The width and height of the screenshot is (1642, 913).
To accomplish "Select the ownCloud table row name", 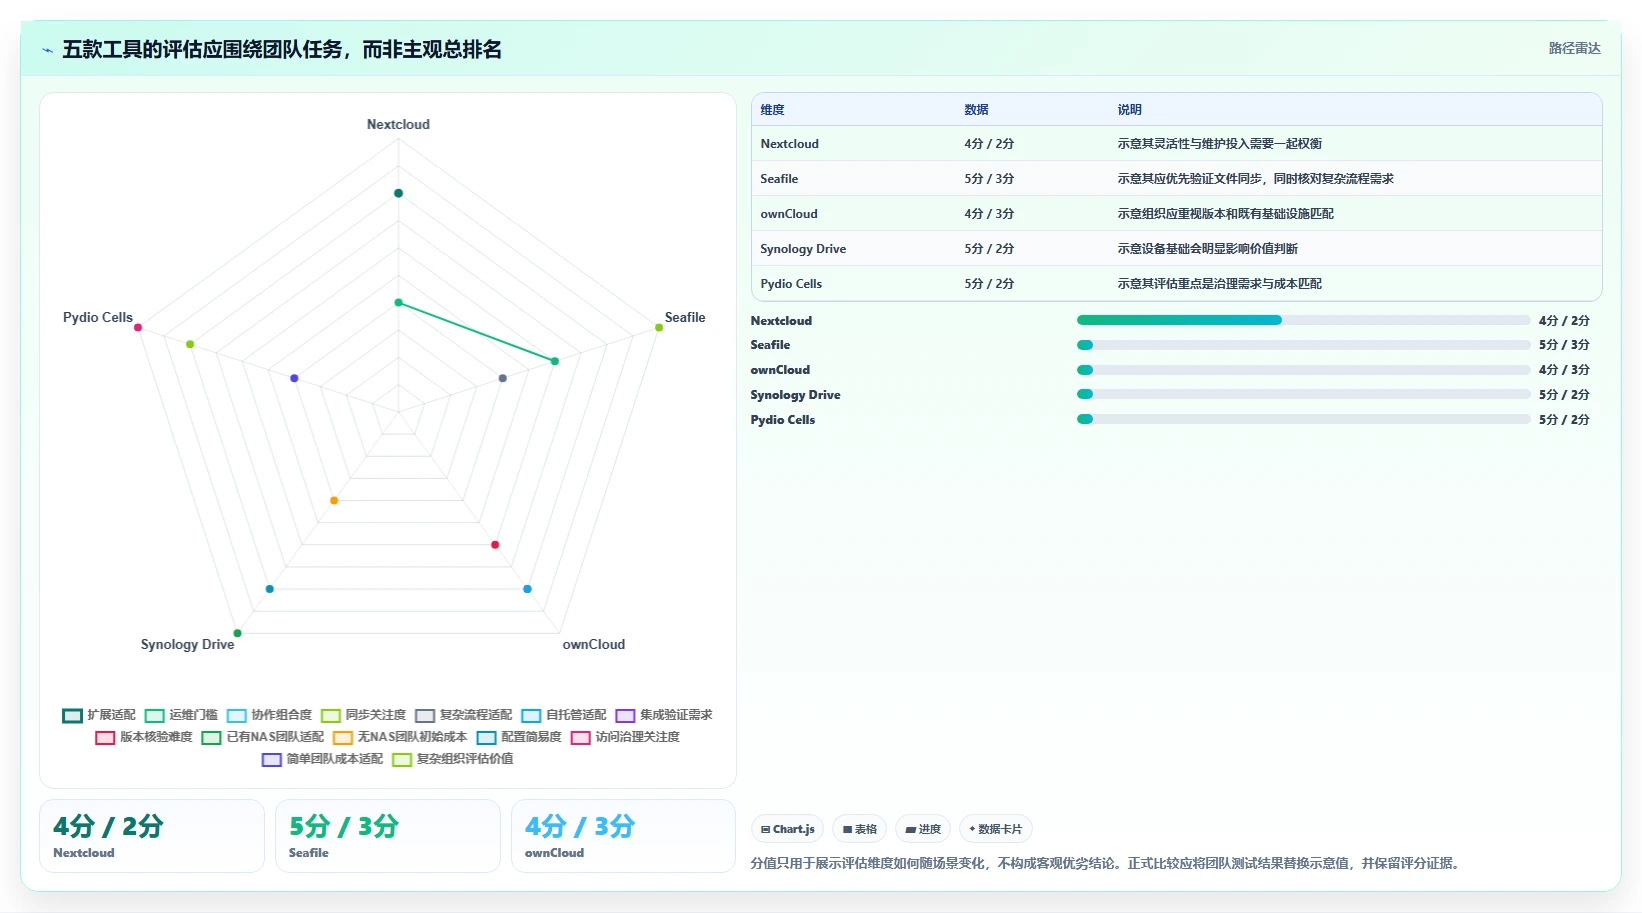I will (789, 214).
